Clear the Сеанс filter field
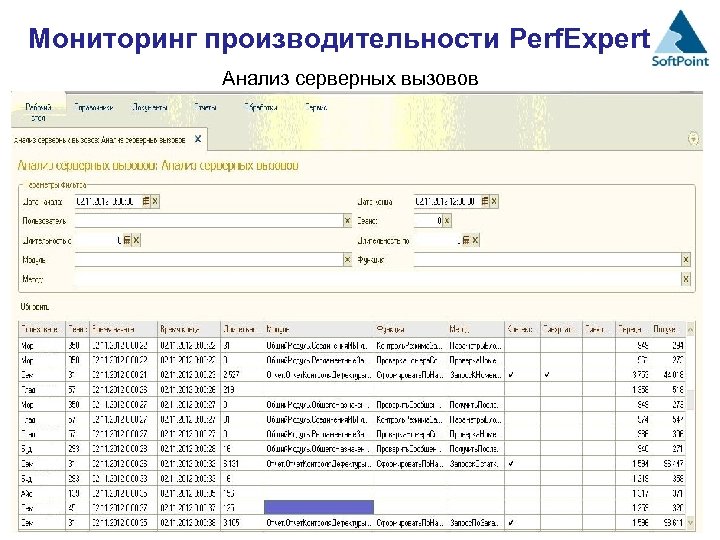This screenshot has width=720, height=540. click(x=447, y=221)
